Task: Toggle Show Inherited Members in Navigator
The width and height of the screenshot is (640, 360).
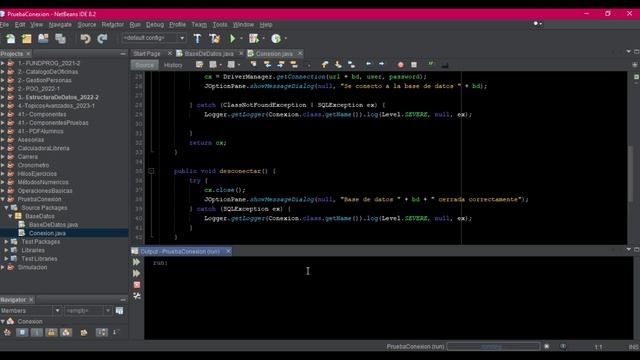Action: pyautogui.click(x=7, y=332)
